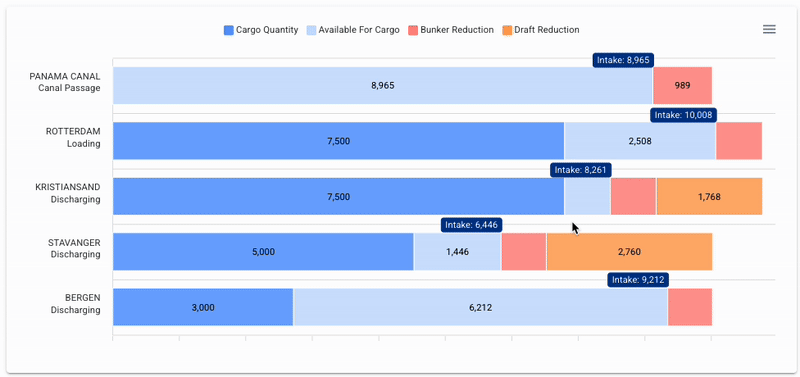800x377 pixels.
Task: Click the Intake: 9,212 label
Action: (638, 280)
